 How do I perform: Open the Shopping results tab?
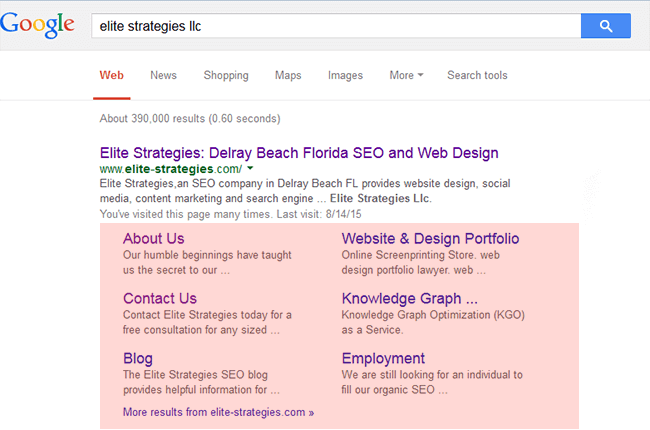pos(226,75)
